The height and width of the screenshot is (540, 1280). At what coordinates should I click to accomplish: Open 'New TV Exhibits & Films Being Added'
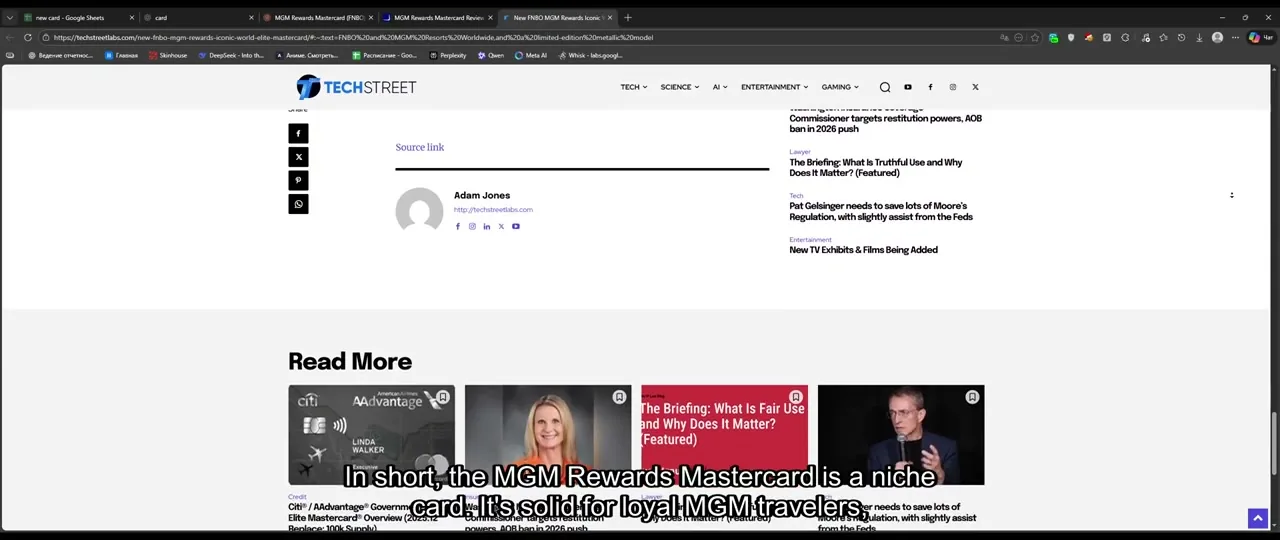click(863, 250)
